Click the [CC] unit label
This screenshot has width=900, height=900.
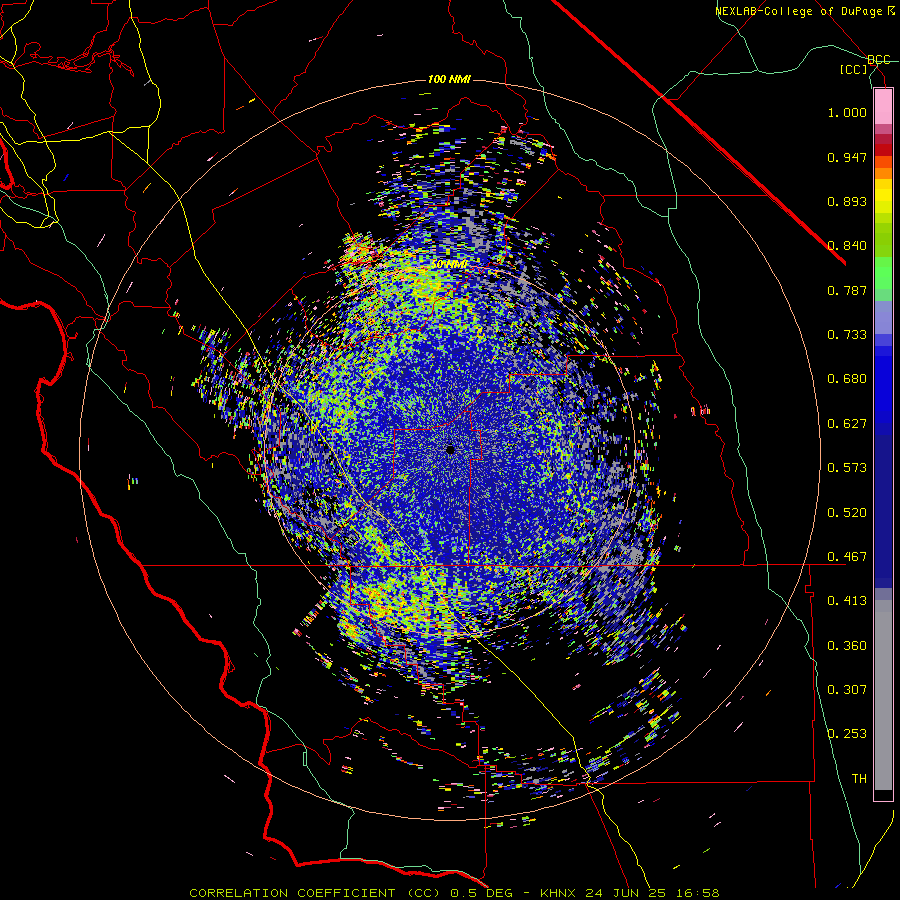tap(853, 69)
